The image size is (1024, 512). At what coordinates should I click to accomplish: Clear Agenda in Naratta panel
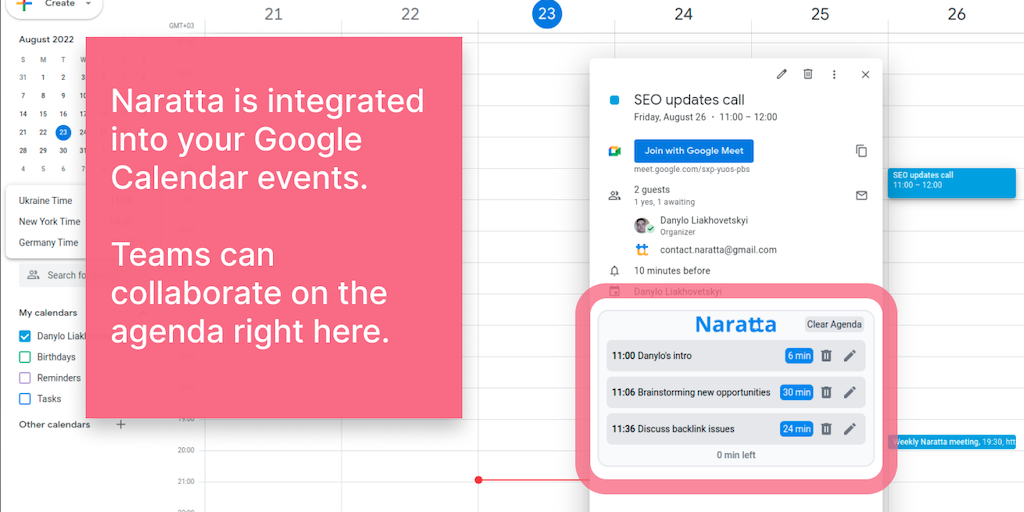(834, 325)
